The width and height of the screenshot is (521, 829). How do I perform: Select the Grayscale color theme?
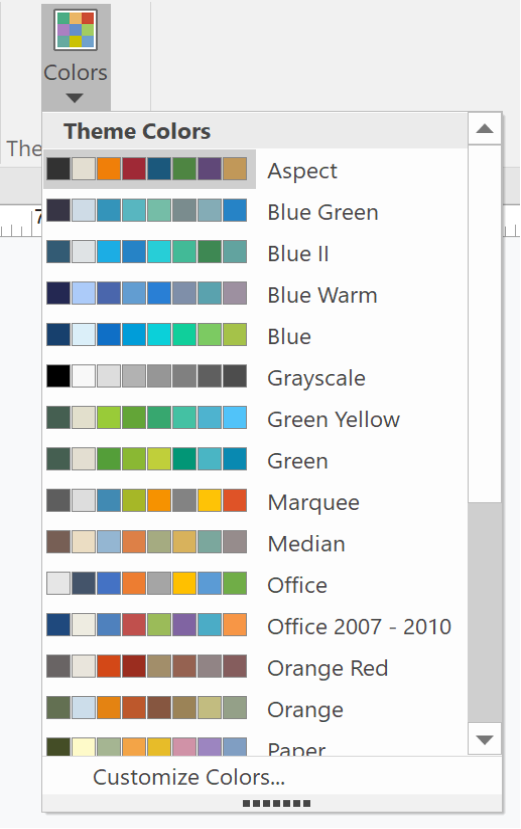coord(255,377)
